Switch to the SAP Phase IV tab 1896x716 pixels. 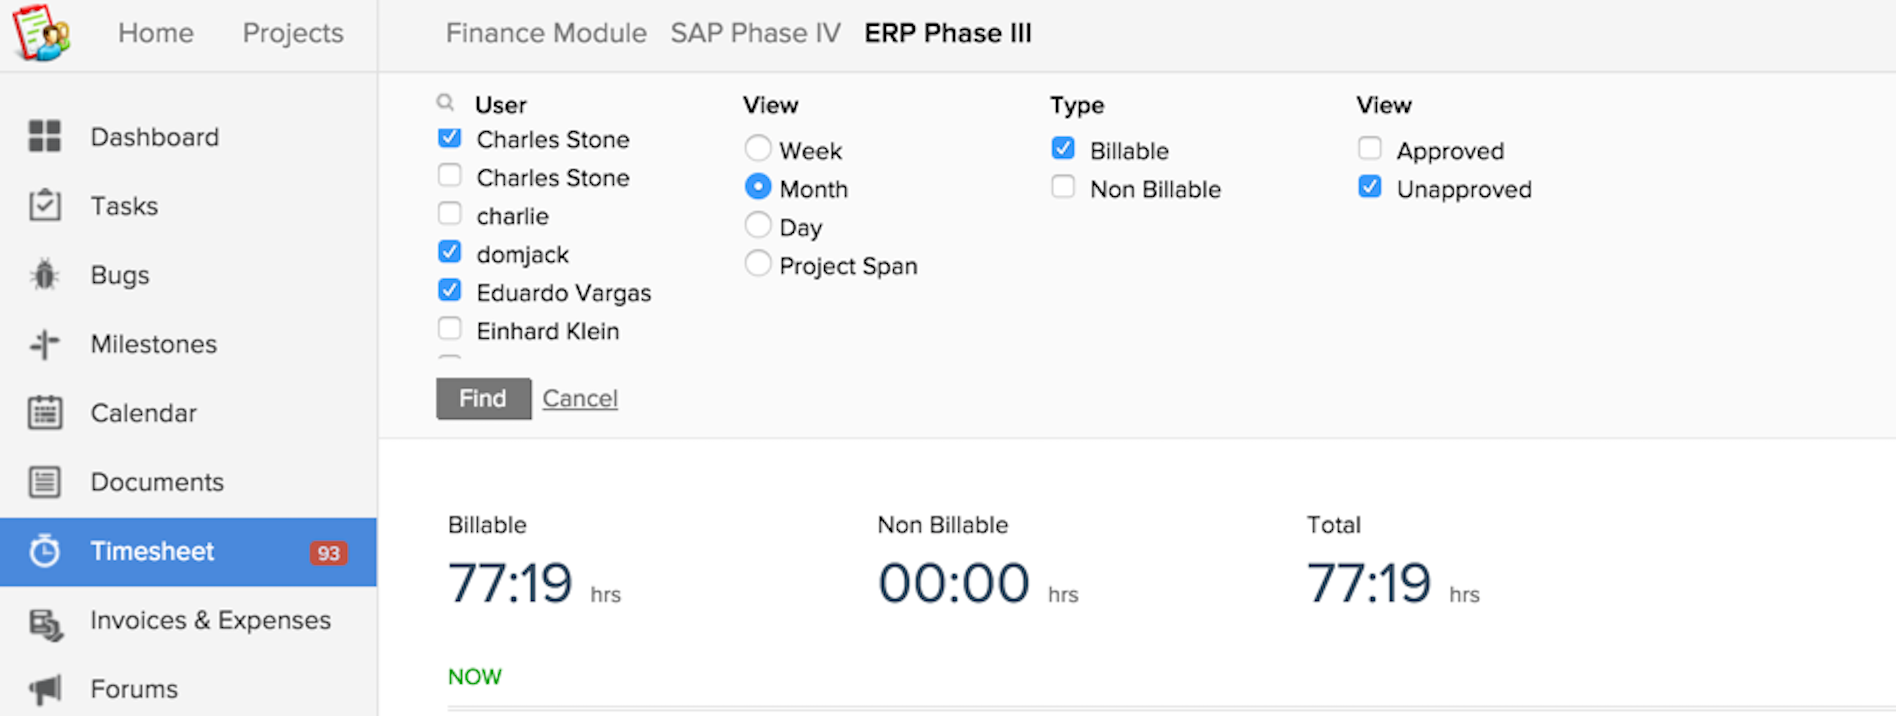click(755, 33)
